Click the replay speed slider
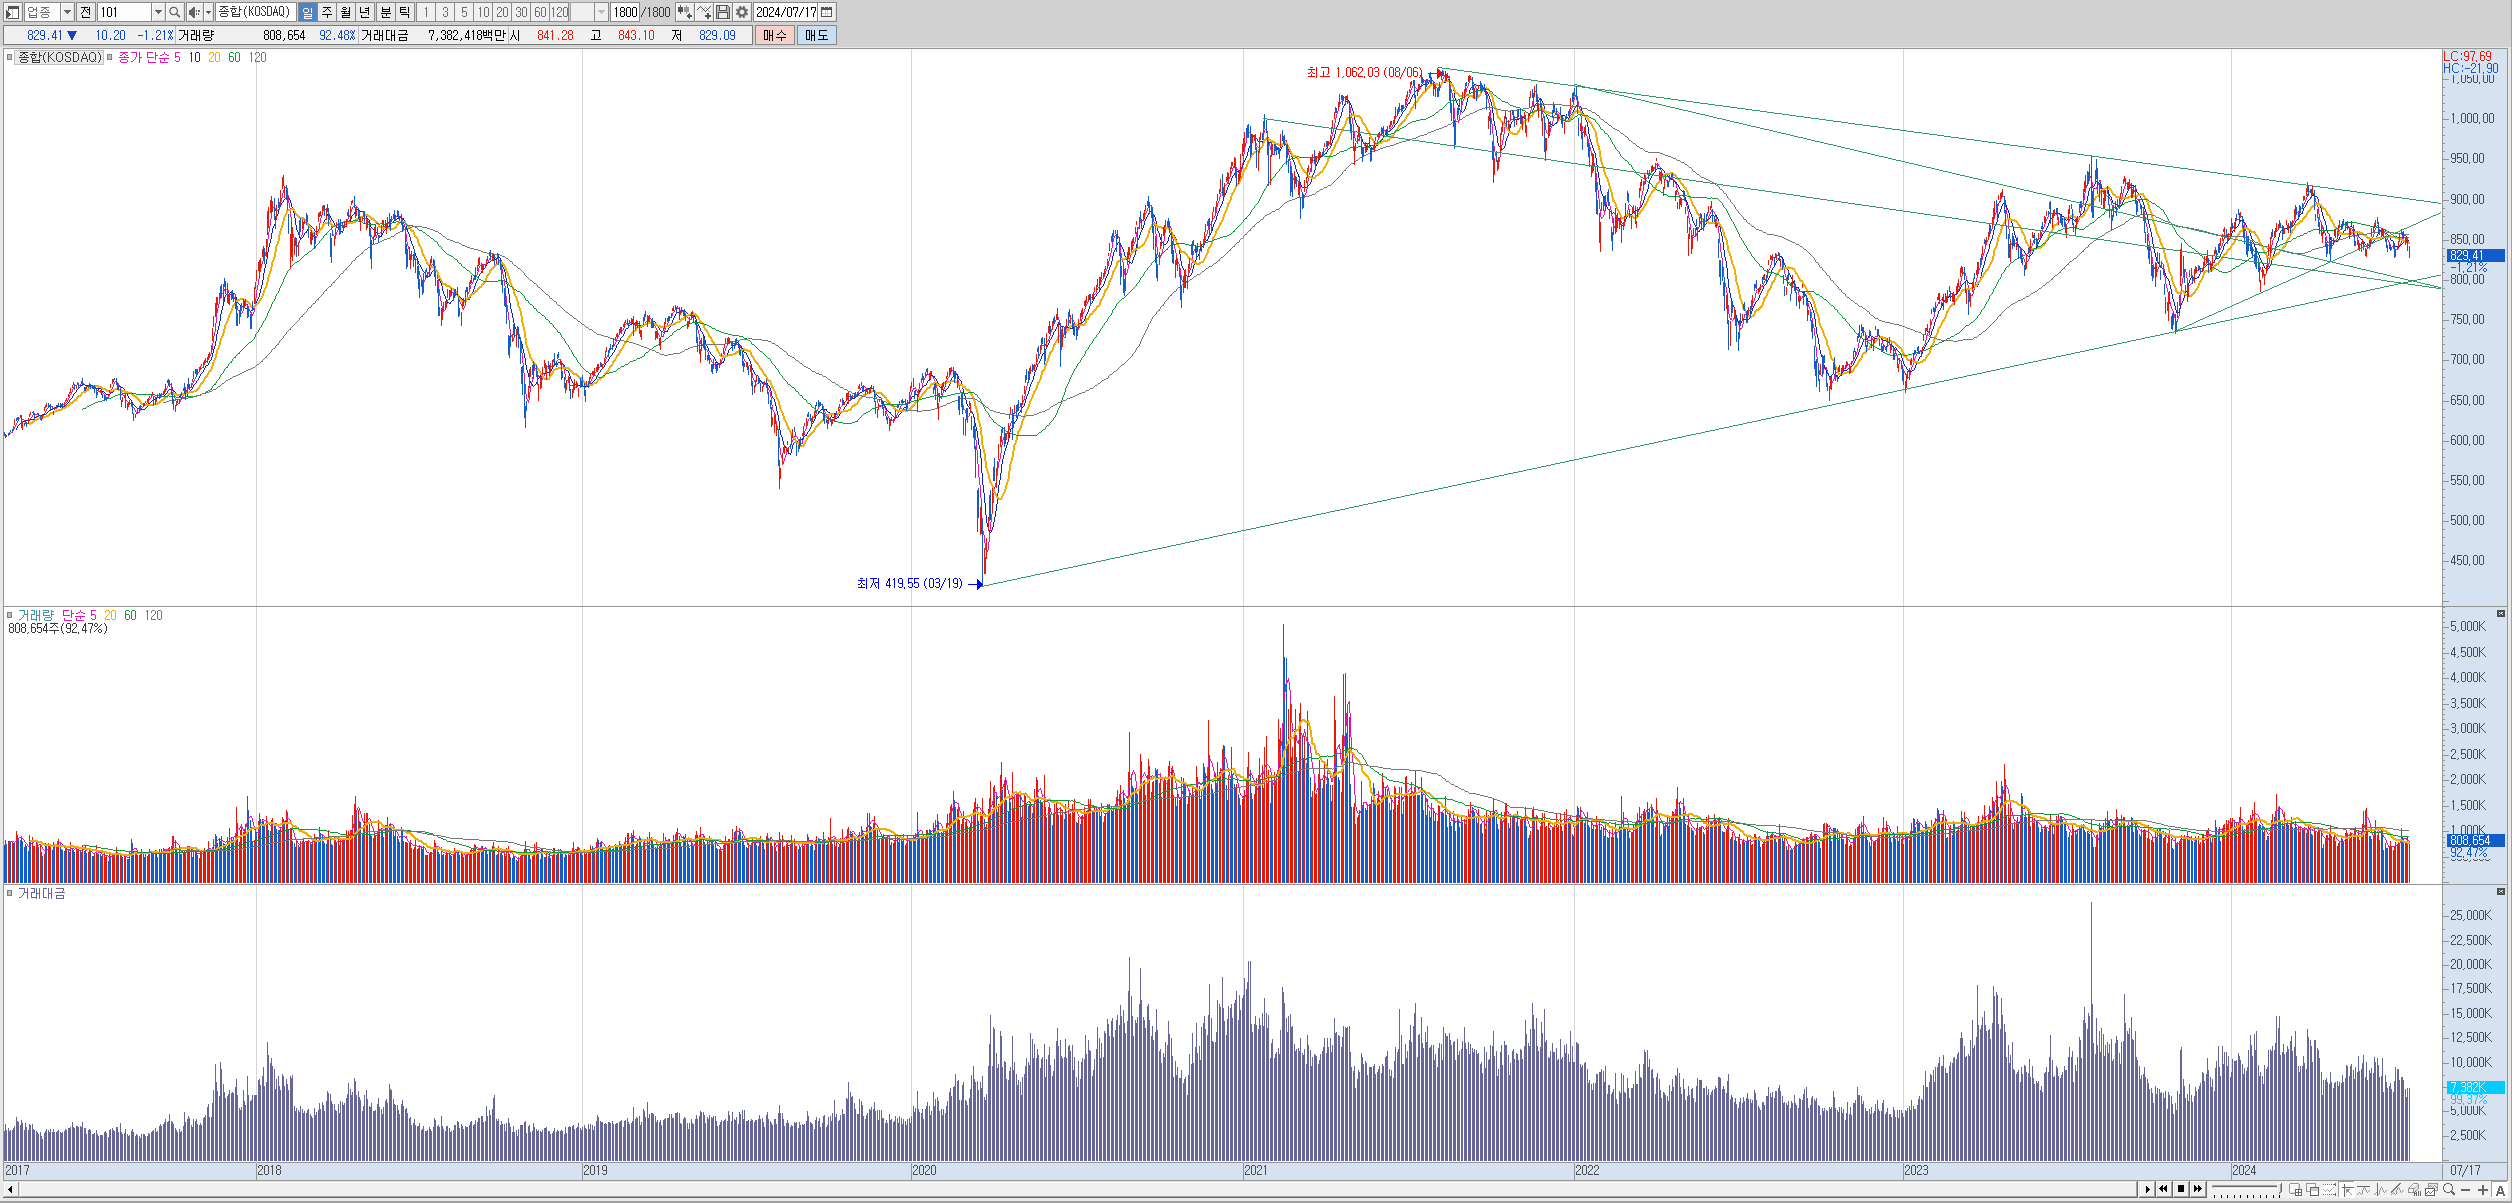 2246,1189
